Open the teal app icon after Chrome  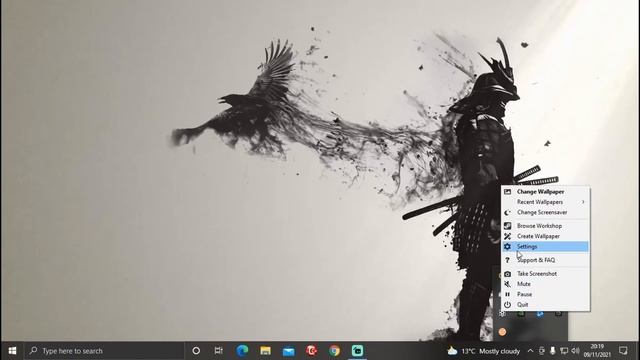pos(358,351)
